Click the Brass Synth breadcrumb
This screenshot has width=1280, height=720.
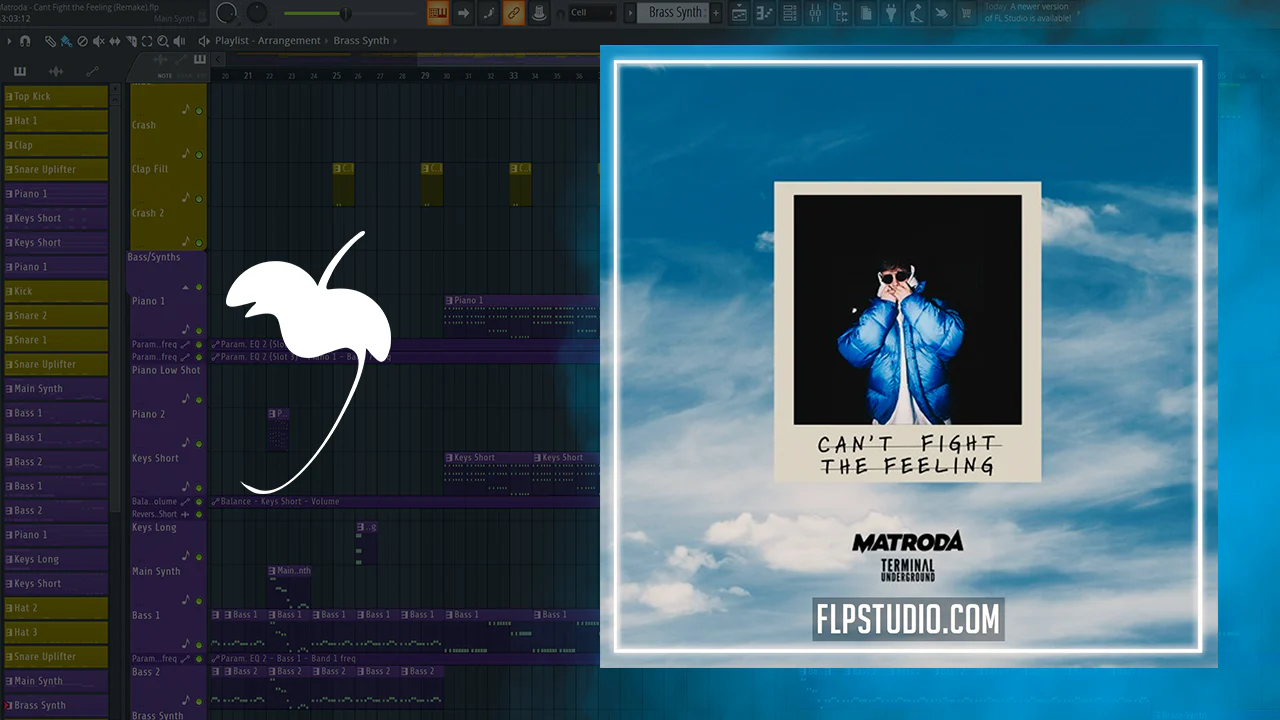click(361, 41)
